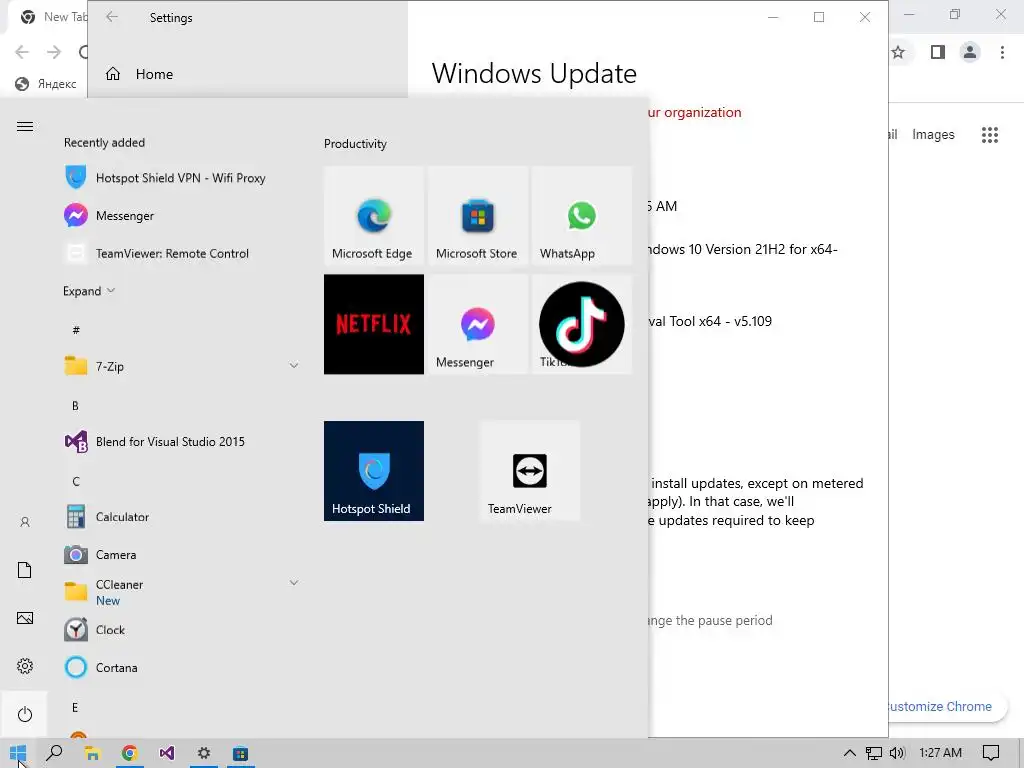Open the Microsoft Store tile

pyautogui.click(x=477, y=216)
